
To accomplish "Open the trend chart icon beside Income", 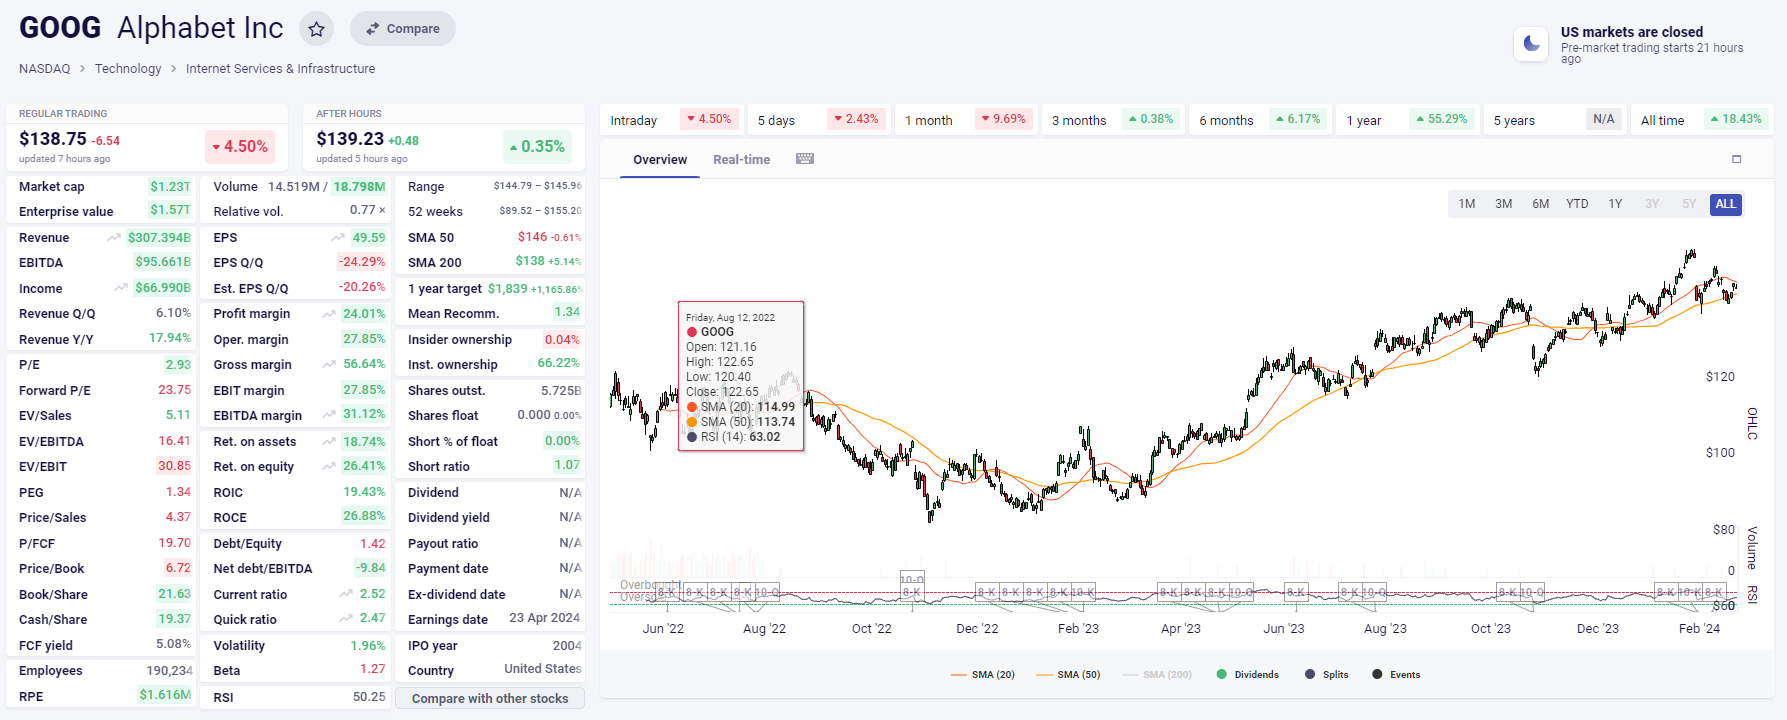I will [x=121, y=288].
